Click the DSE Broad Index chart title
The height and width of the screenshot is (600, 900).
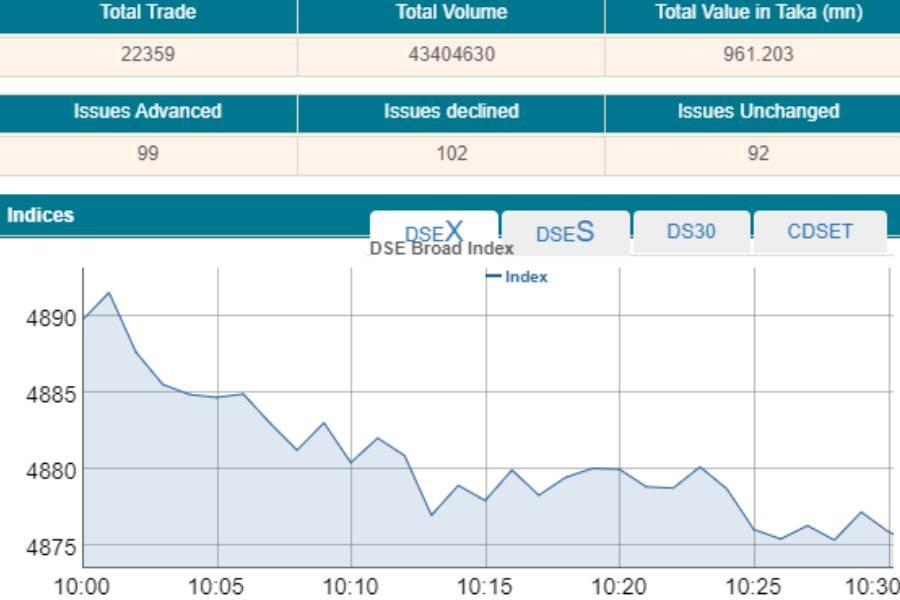pos(442,249)
